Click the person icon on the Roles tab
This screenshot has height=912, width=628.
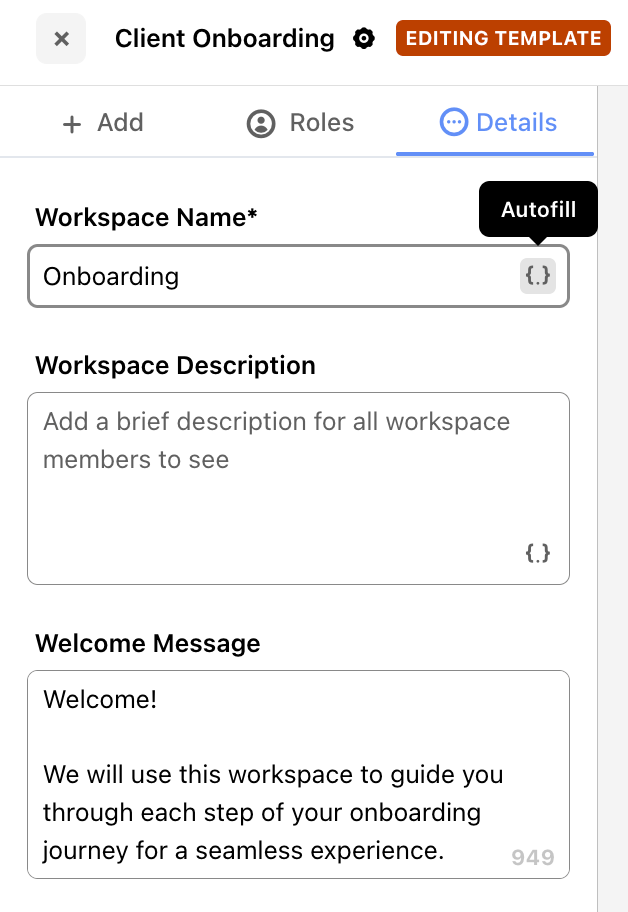pos(261,124)
